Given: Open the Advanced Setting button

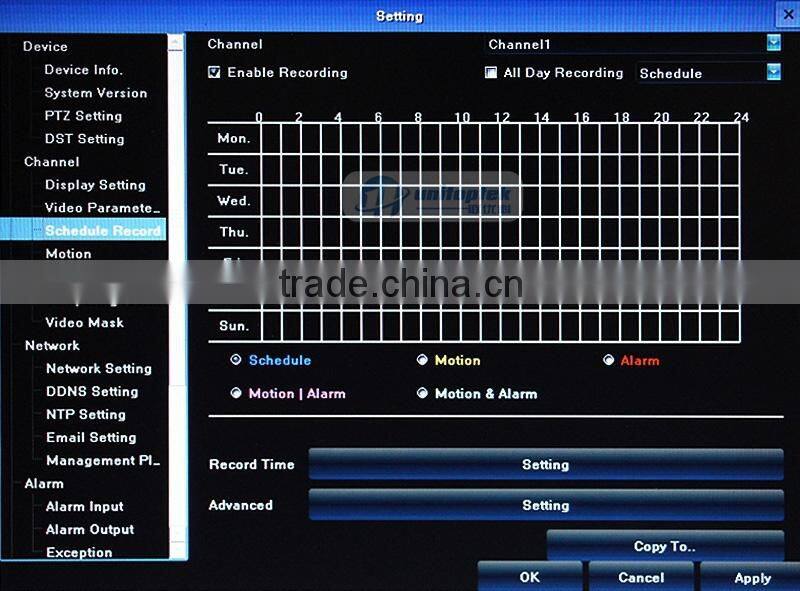Looking at the screenshot, I should click(x=545, y=505).
